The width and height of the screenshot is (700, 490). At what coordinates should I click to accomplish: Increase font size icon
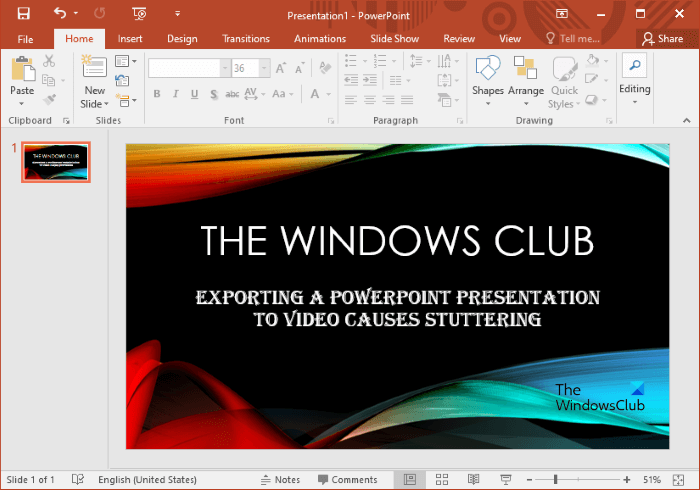click(281, 68)
